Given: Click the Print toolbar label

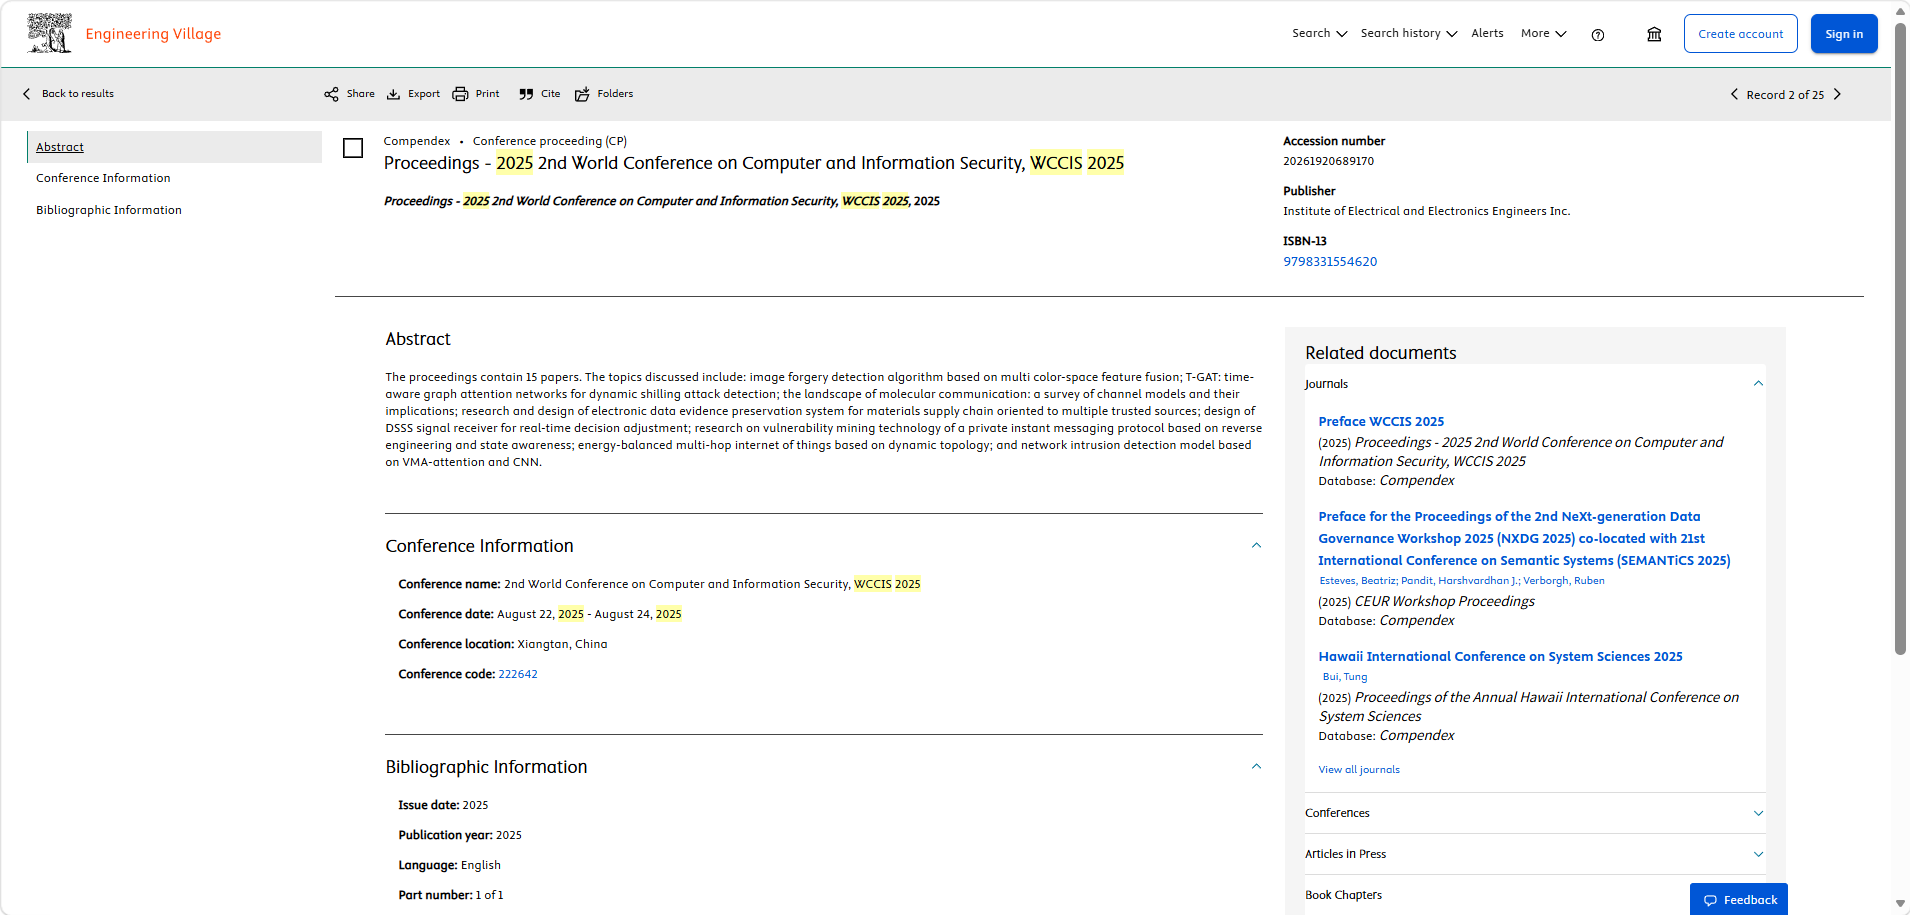Looking at the screenshot, I should pos(487,94).
